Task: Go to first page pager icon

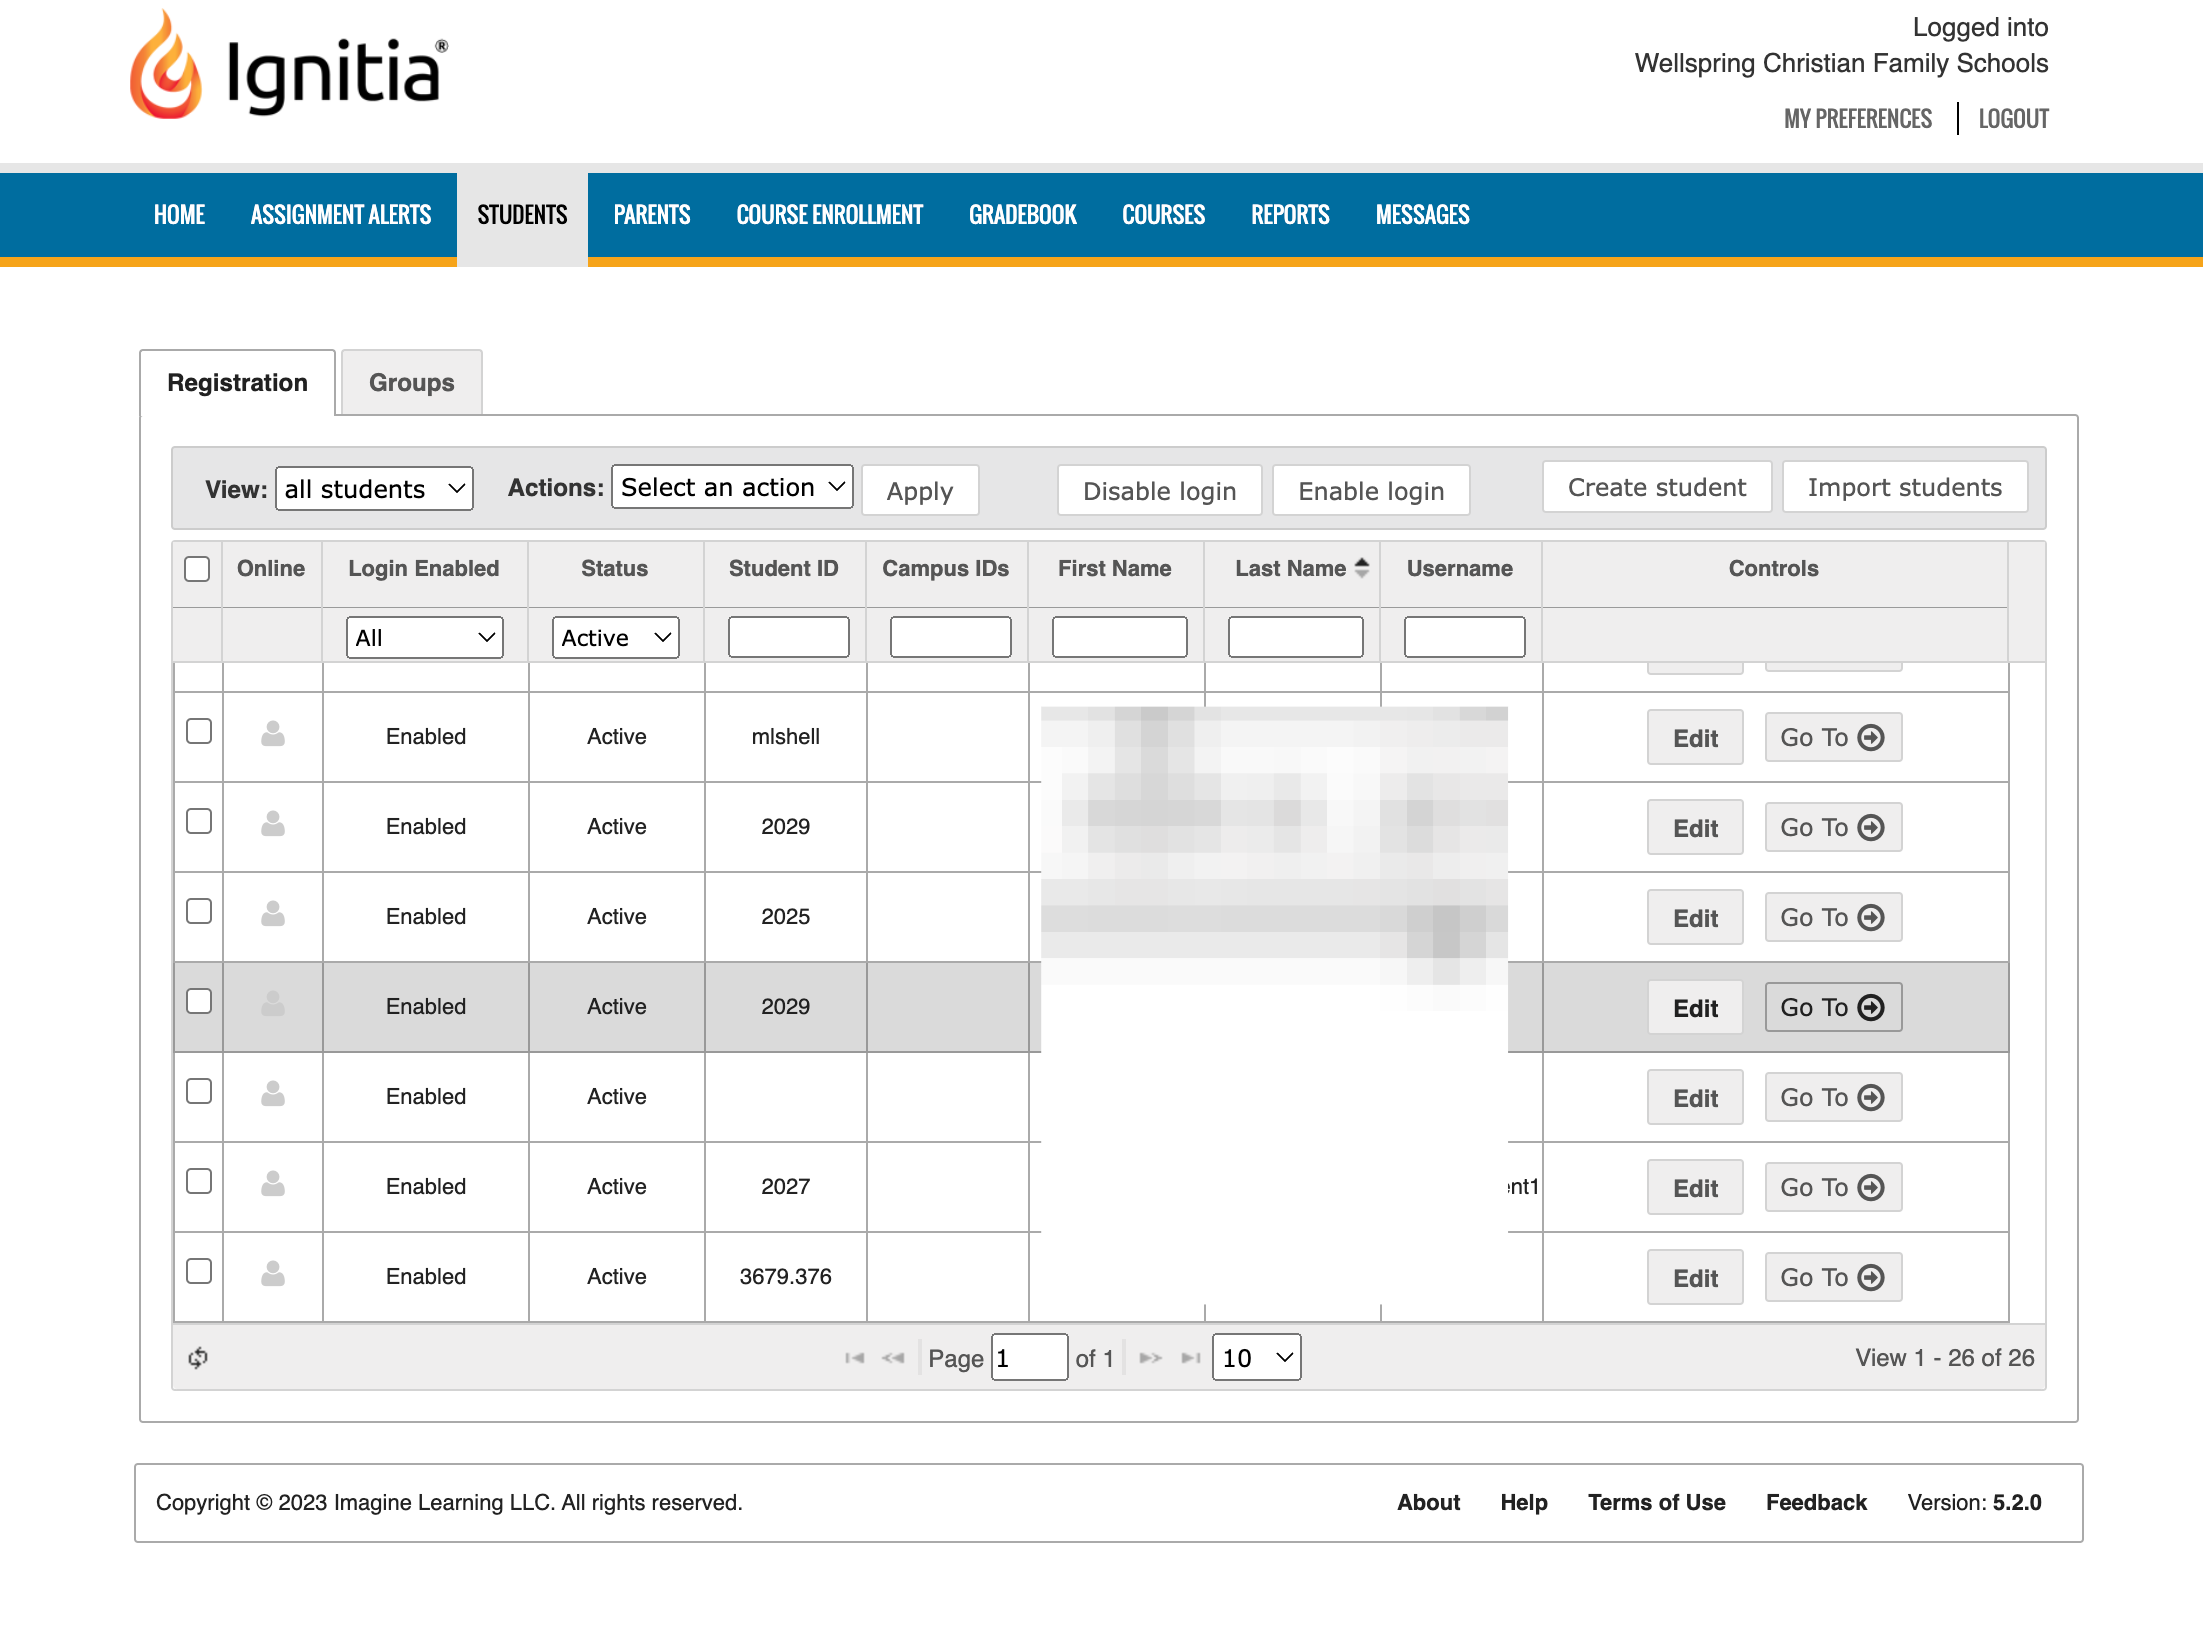Action: coord(854,1358)
